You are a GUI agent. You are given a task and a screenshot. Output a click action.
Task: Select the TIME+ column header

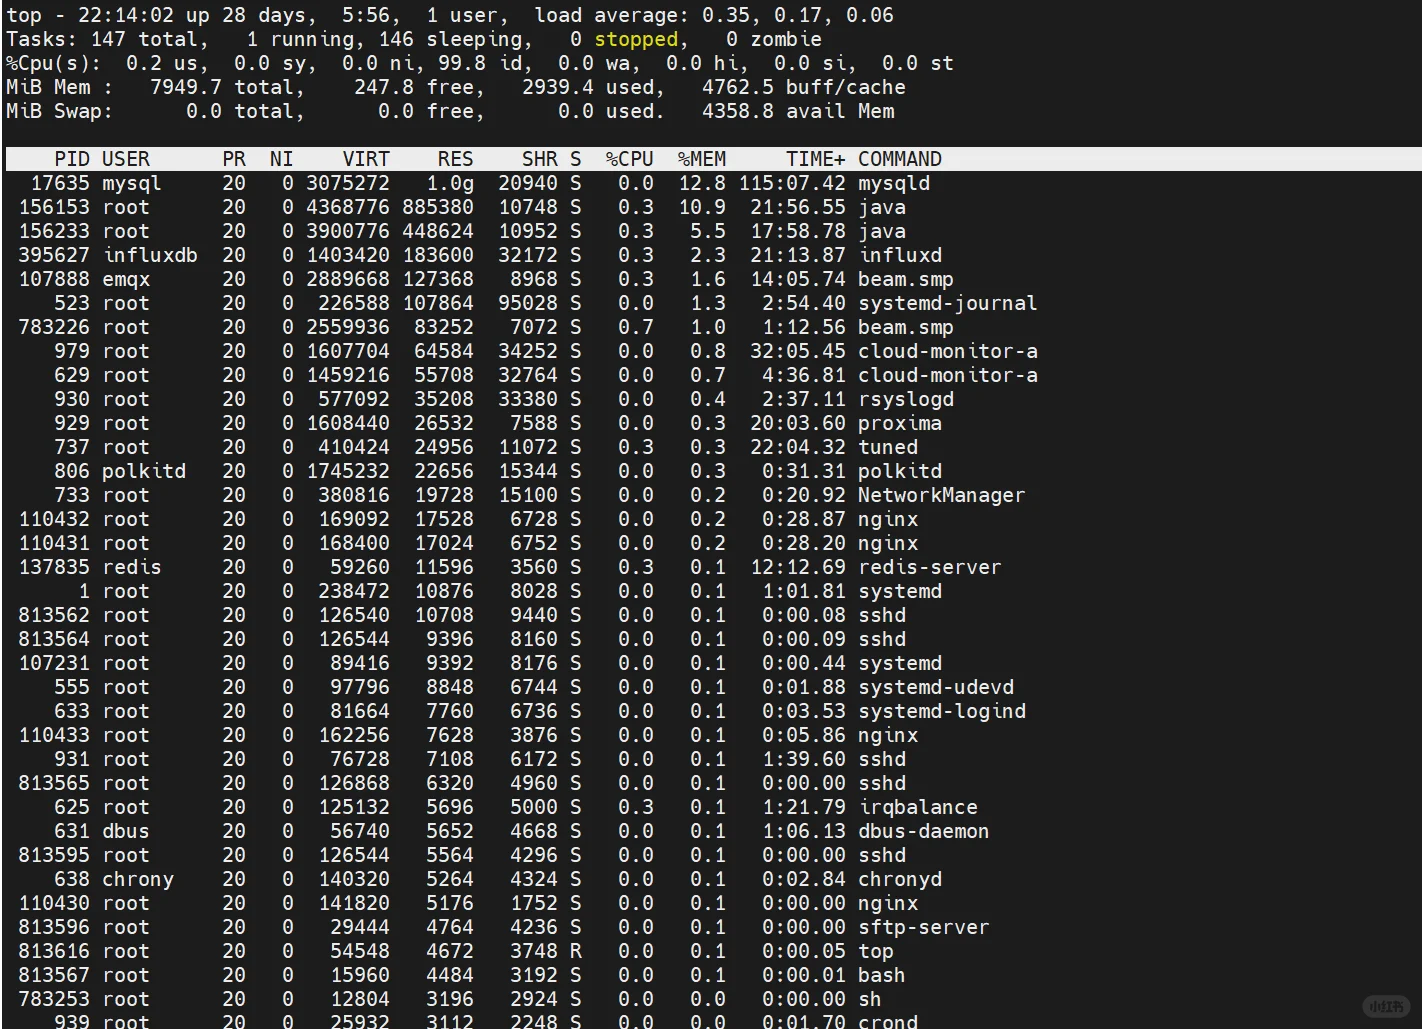point(816,159)
